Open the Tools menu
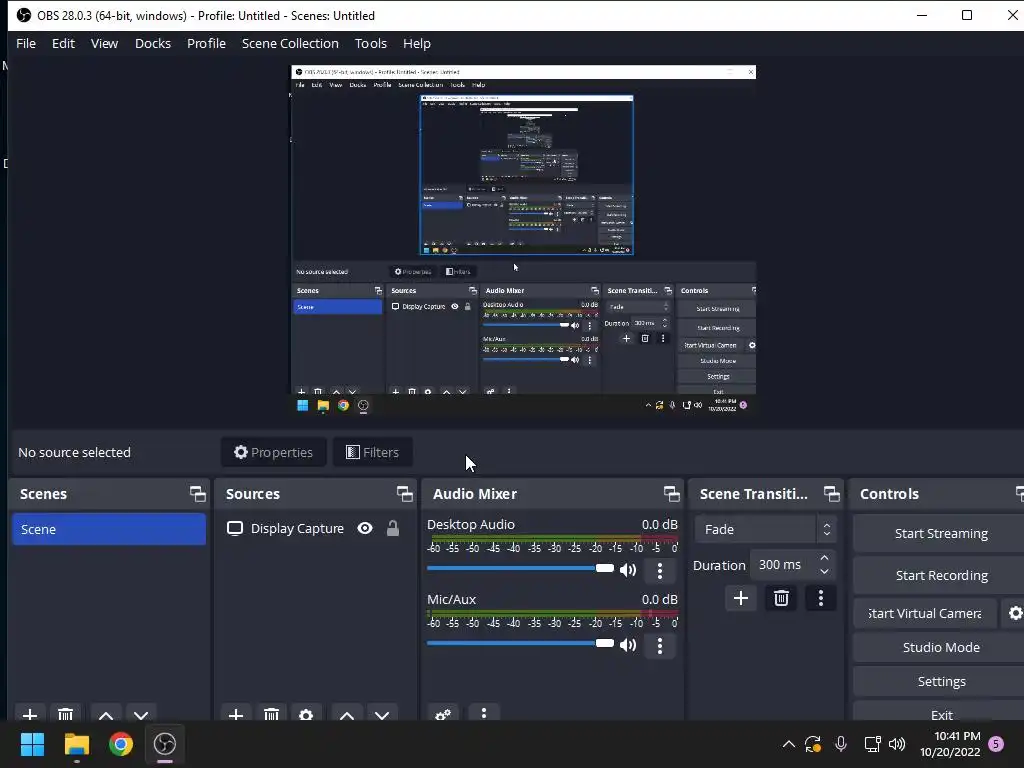 pos(371,43)
